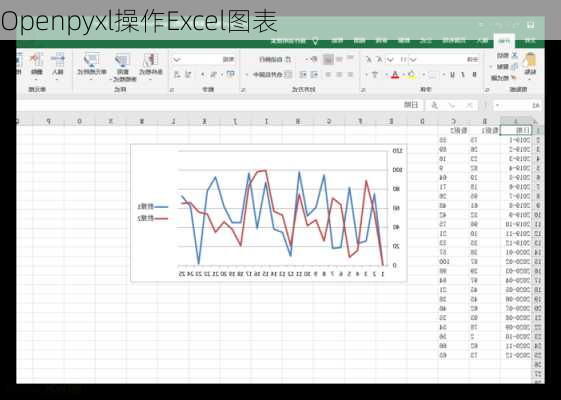The height and width of the screenshot is (400, 561).
Task: Toggle Wrap Text (自动换行)
Action: [x=274, y=59]
